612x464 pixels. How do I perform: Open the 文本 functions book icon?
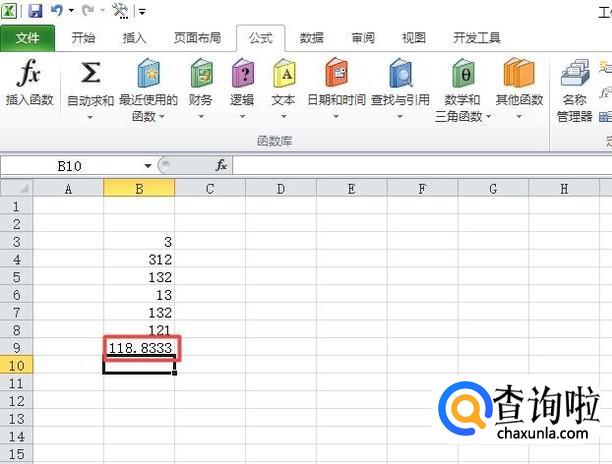pos(284,73)
